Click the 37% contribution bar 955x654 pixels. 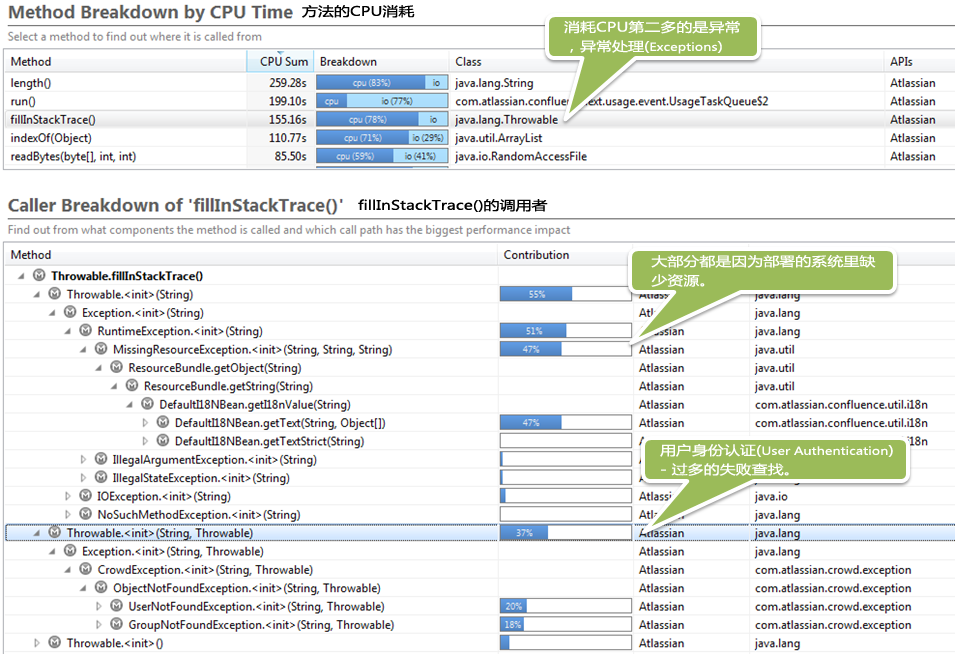(524, 533)
